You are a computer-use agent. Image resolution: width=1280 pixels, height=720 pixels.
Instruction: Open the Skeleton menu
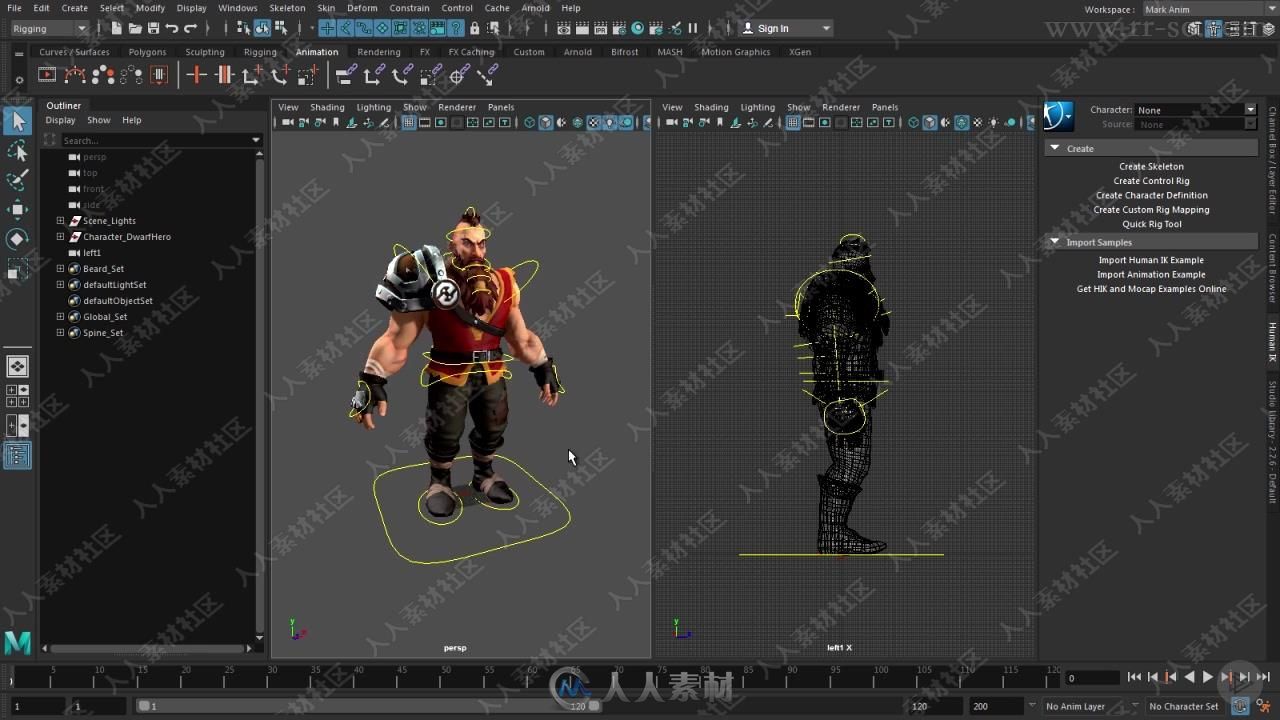287,8
